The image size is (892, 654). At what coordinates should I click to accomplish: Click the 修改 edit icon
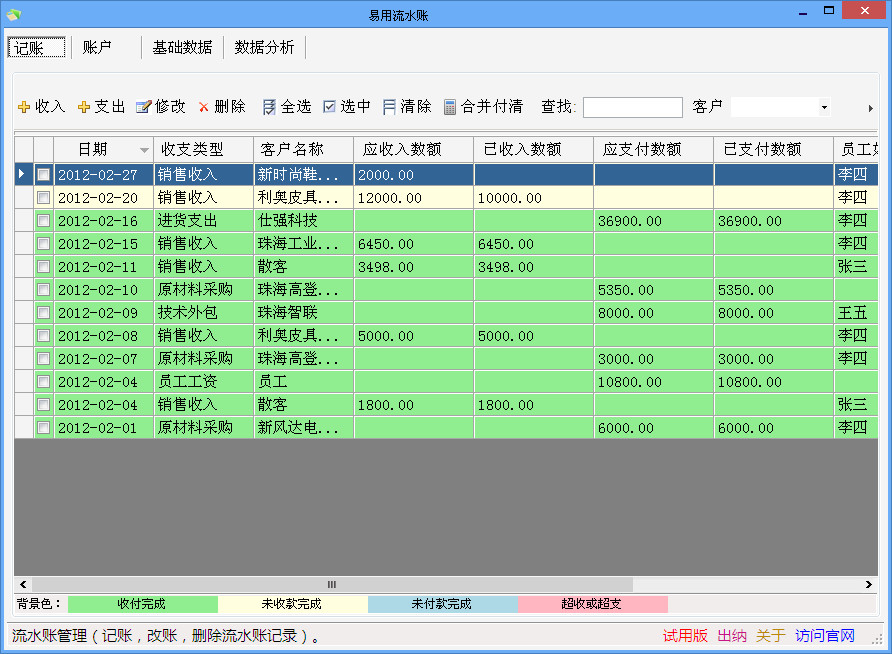143,107
